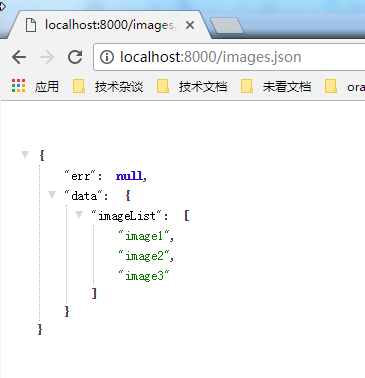Click the "image1" string value

coord(144,236)
